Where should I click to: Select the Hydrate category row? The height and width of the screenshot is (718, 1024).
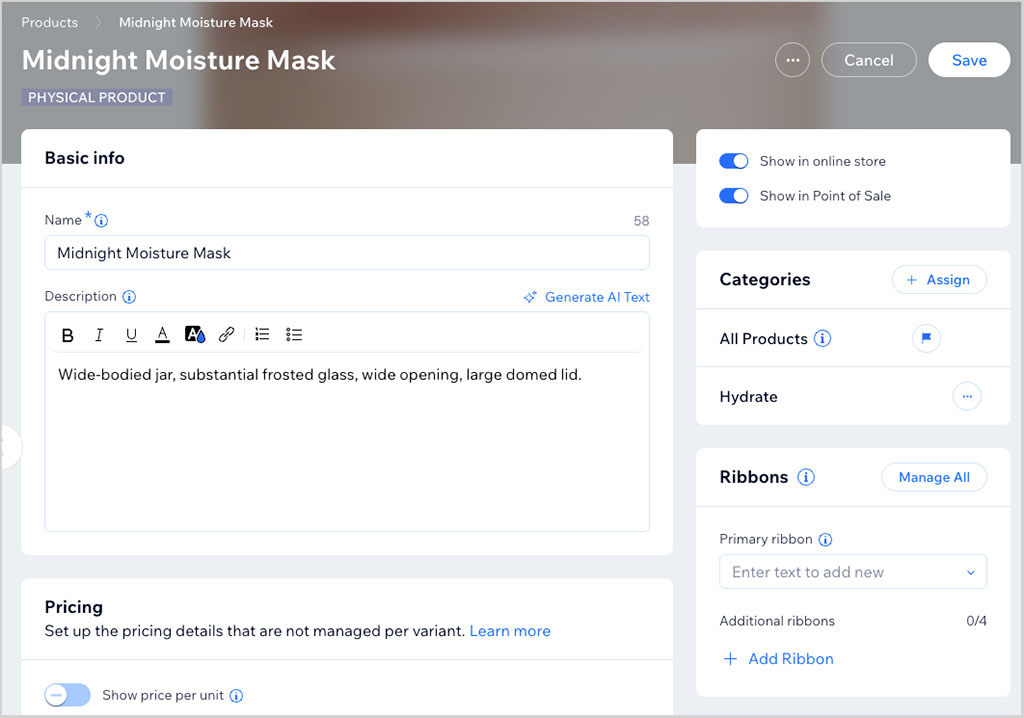coord(853,397)
